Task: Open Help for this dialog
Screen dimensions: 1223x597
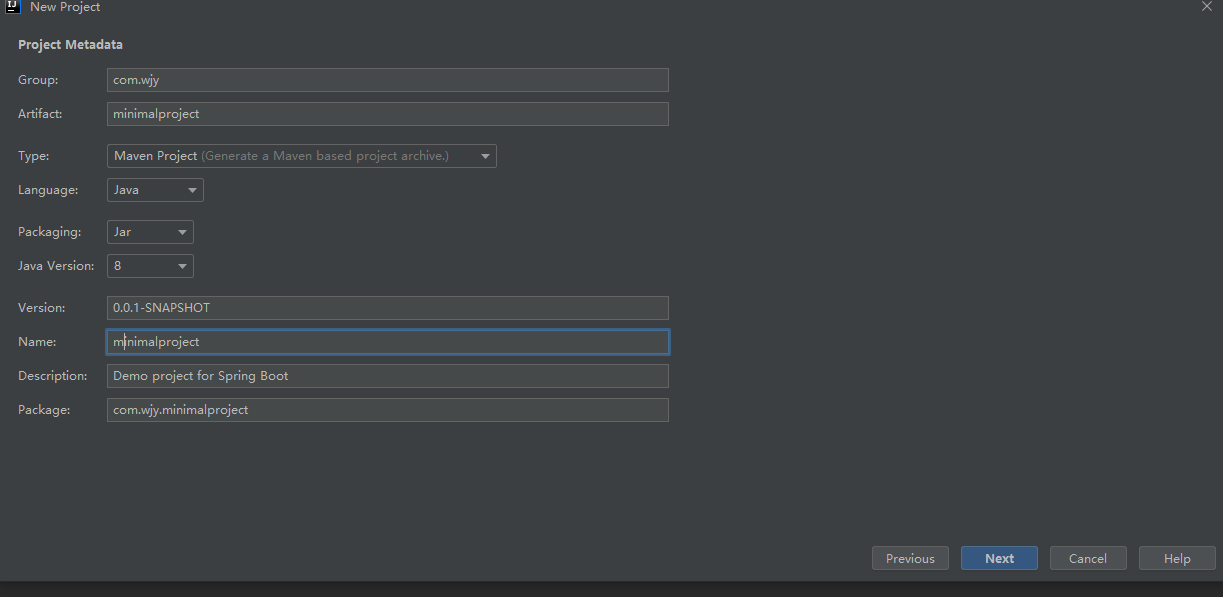Action: point(1177,559)
